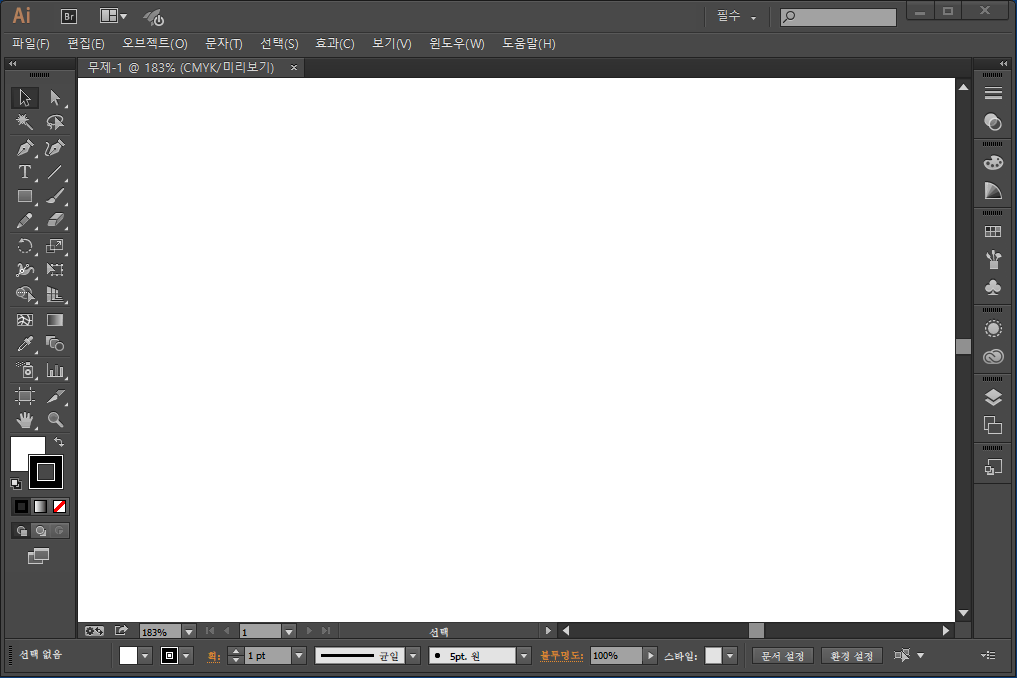Switch to Draw Behind mode

click(41, 531)
